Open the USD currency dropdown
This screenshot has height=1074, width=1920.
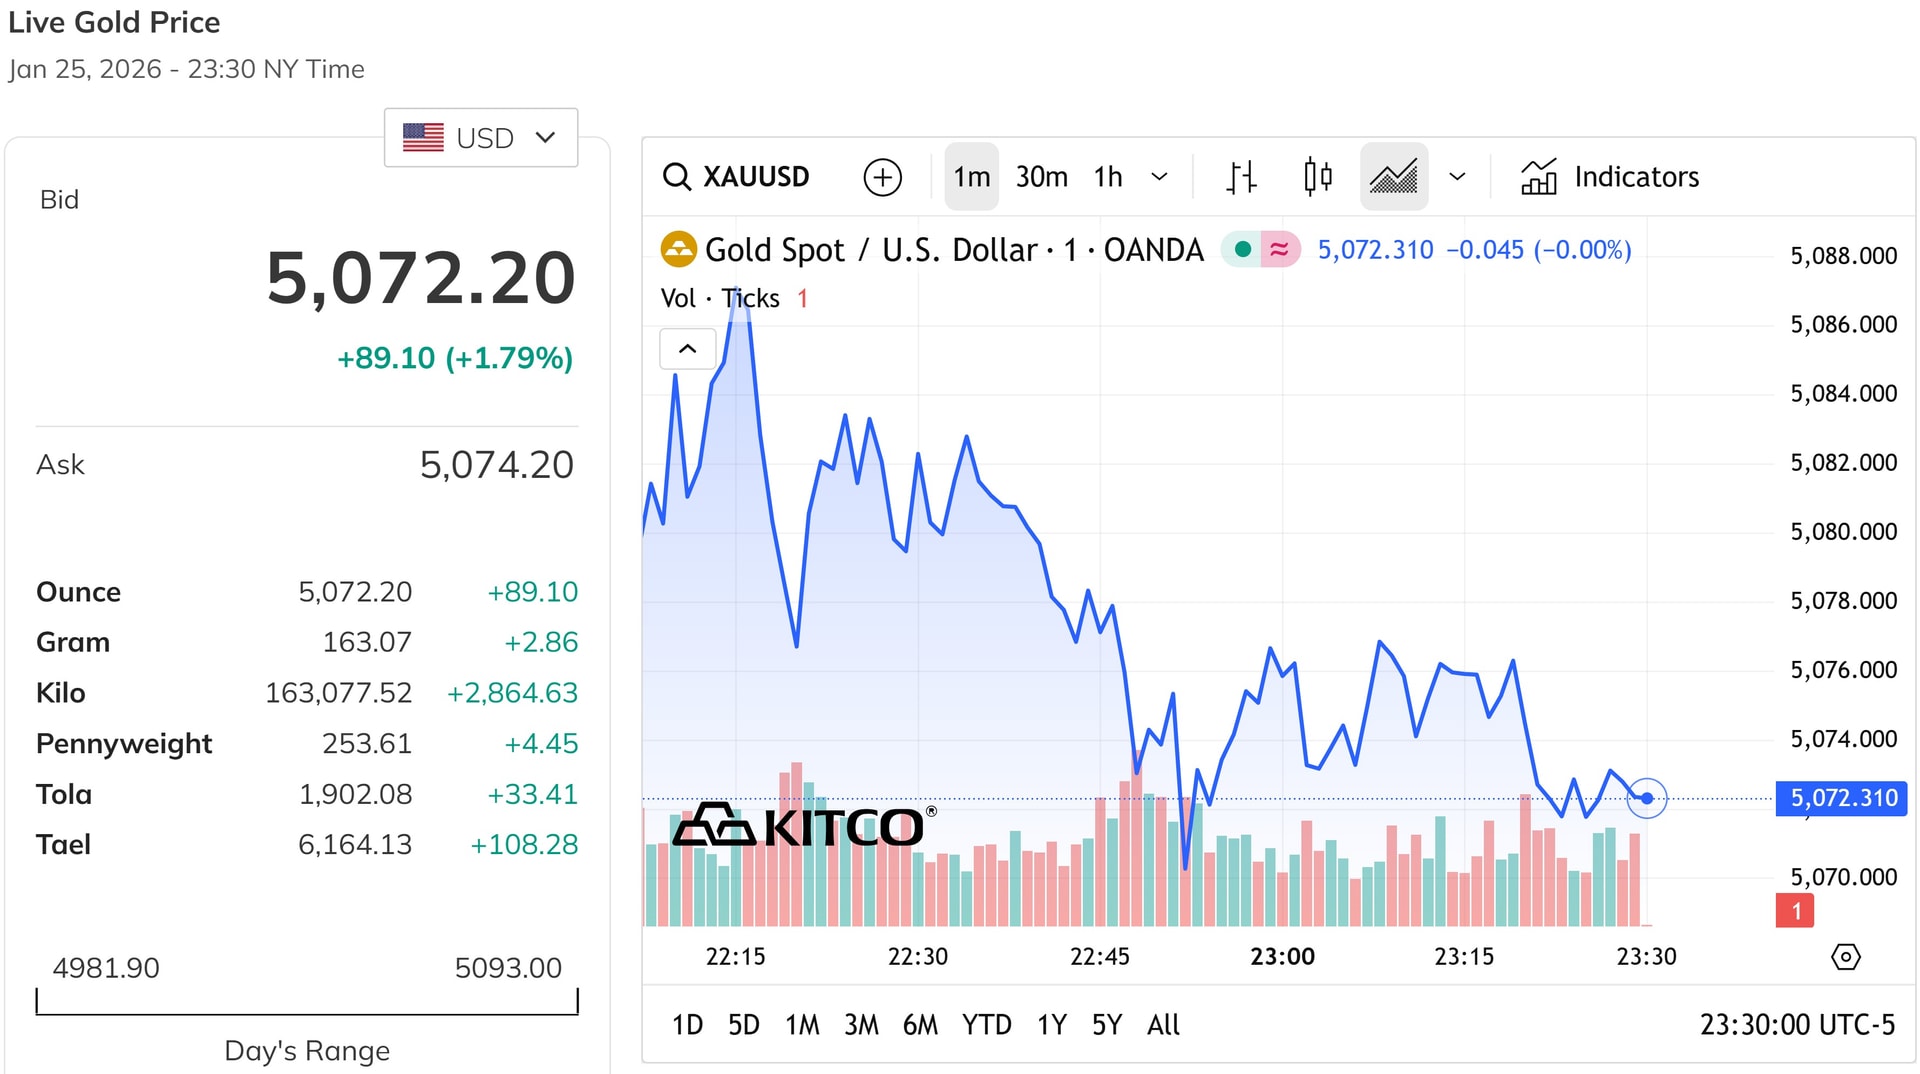(481, 137)
